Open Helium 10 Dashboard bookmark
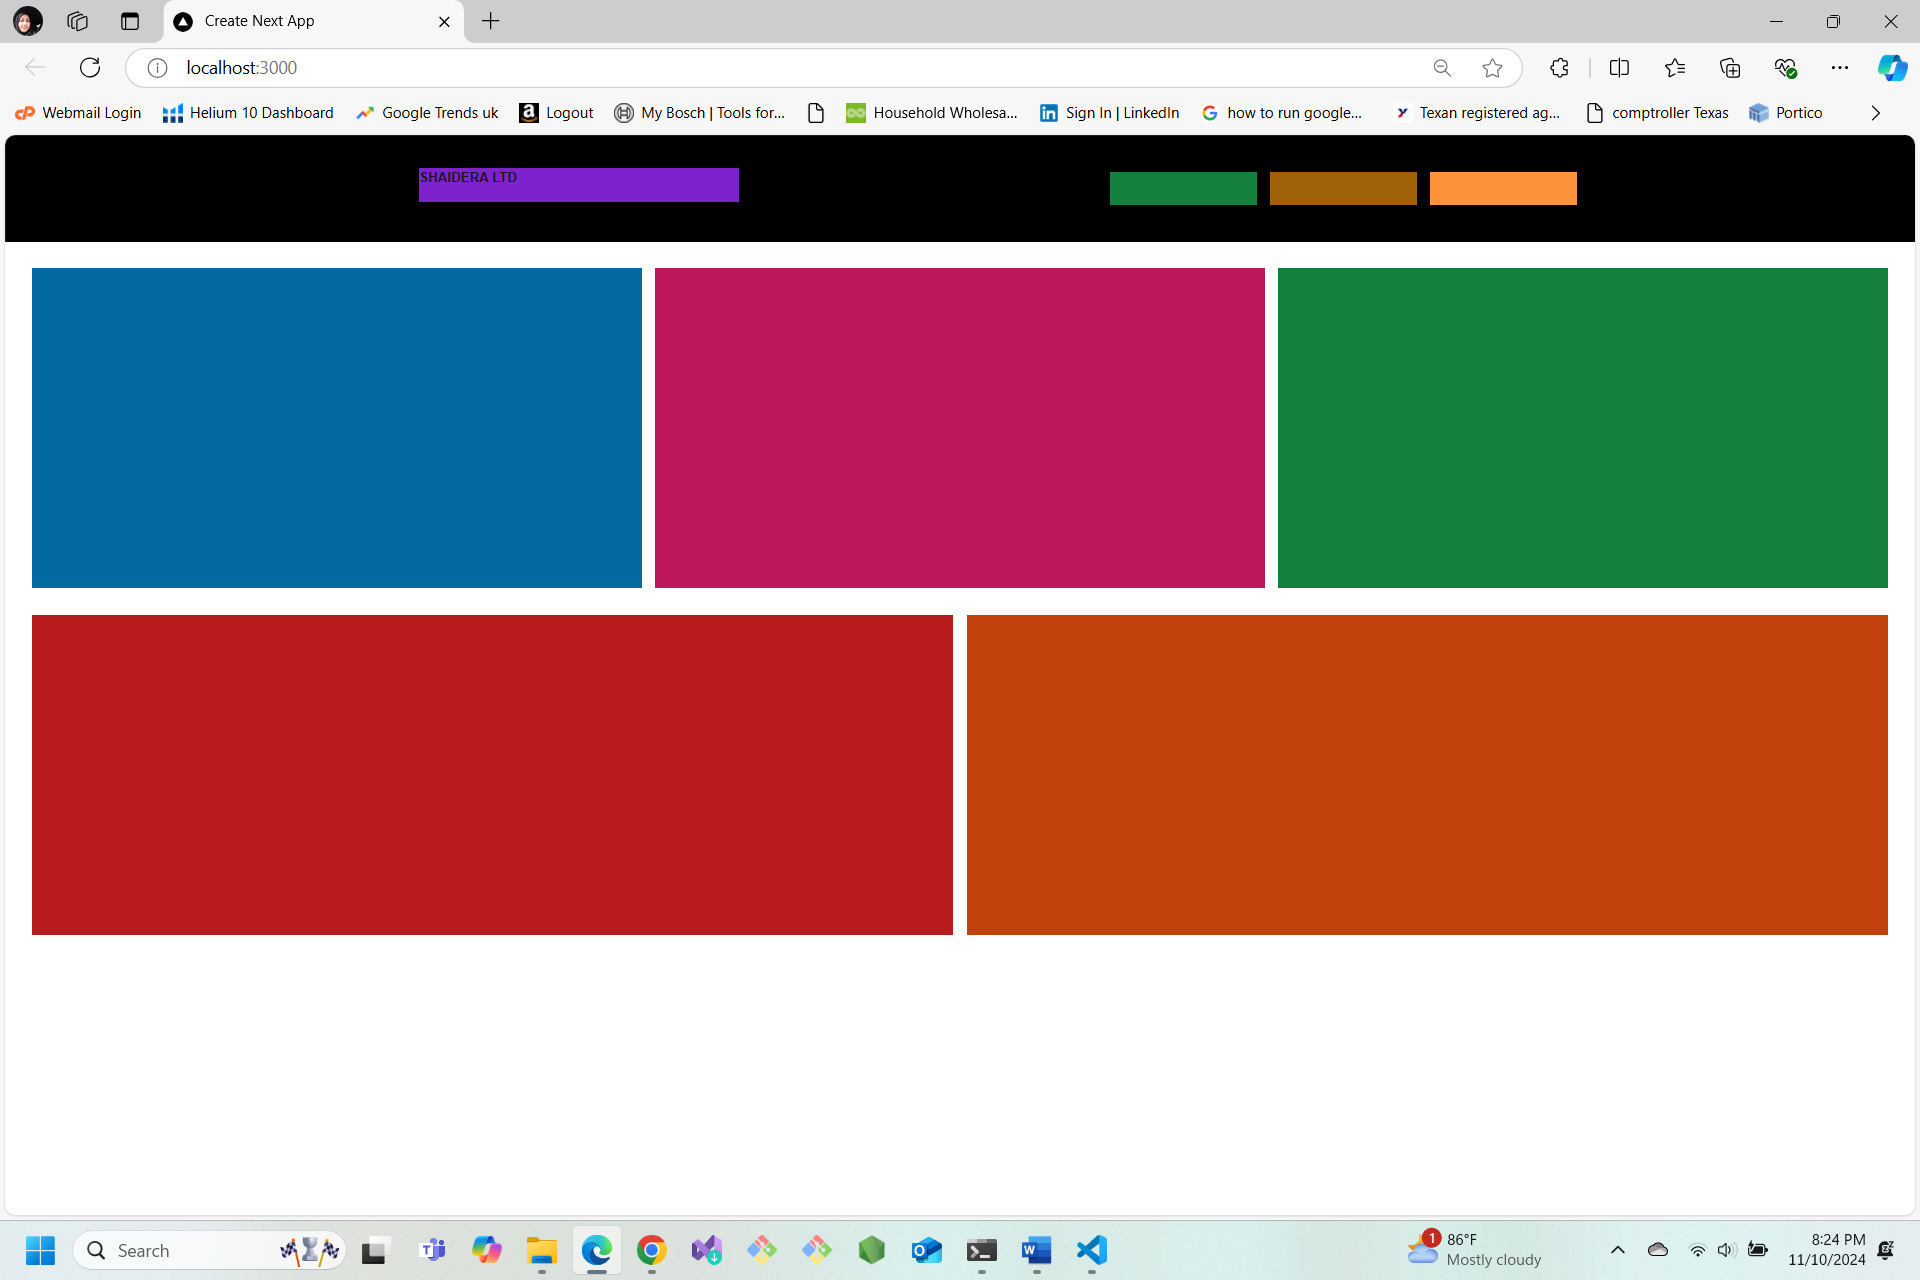This screenshot has height=1280, width=1920. click(248, 113)
